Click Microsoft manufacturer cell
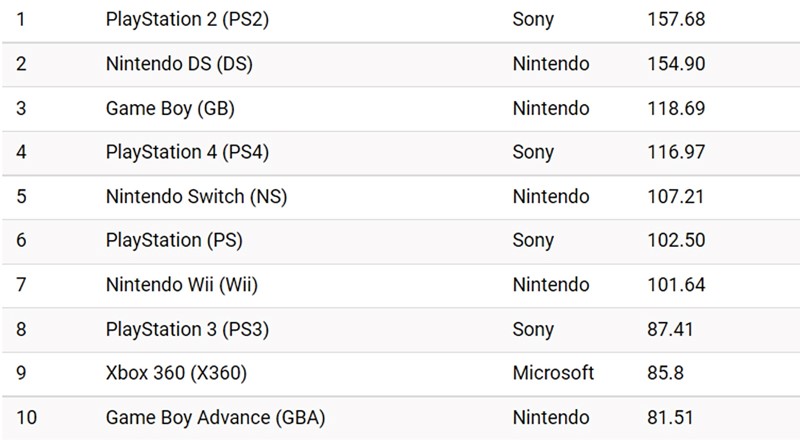The width and height of the screenshot is (800, 443). click(x=553, y=373)
